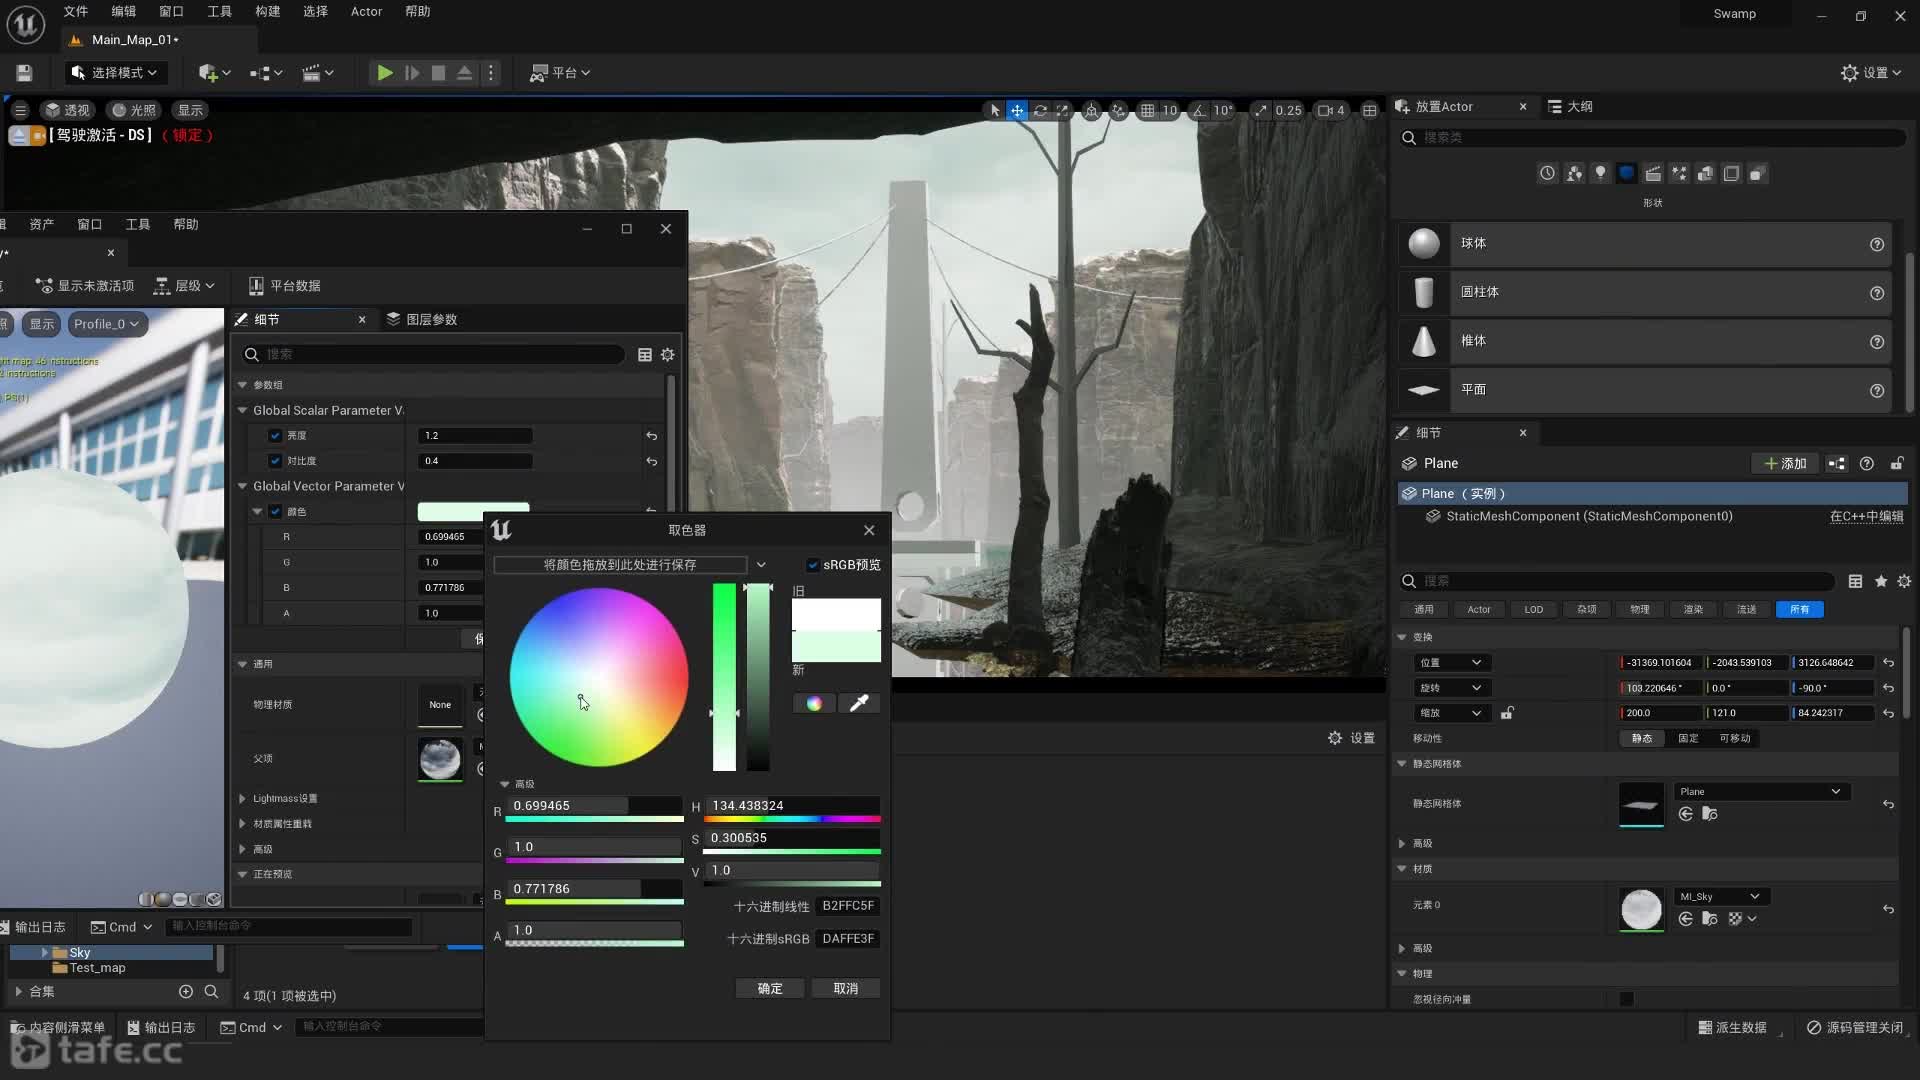This screenshot has width=1920, height=1080.
Task: Browse to MI_Sky material asset
Action: coord(1709,919)
